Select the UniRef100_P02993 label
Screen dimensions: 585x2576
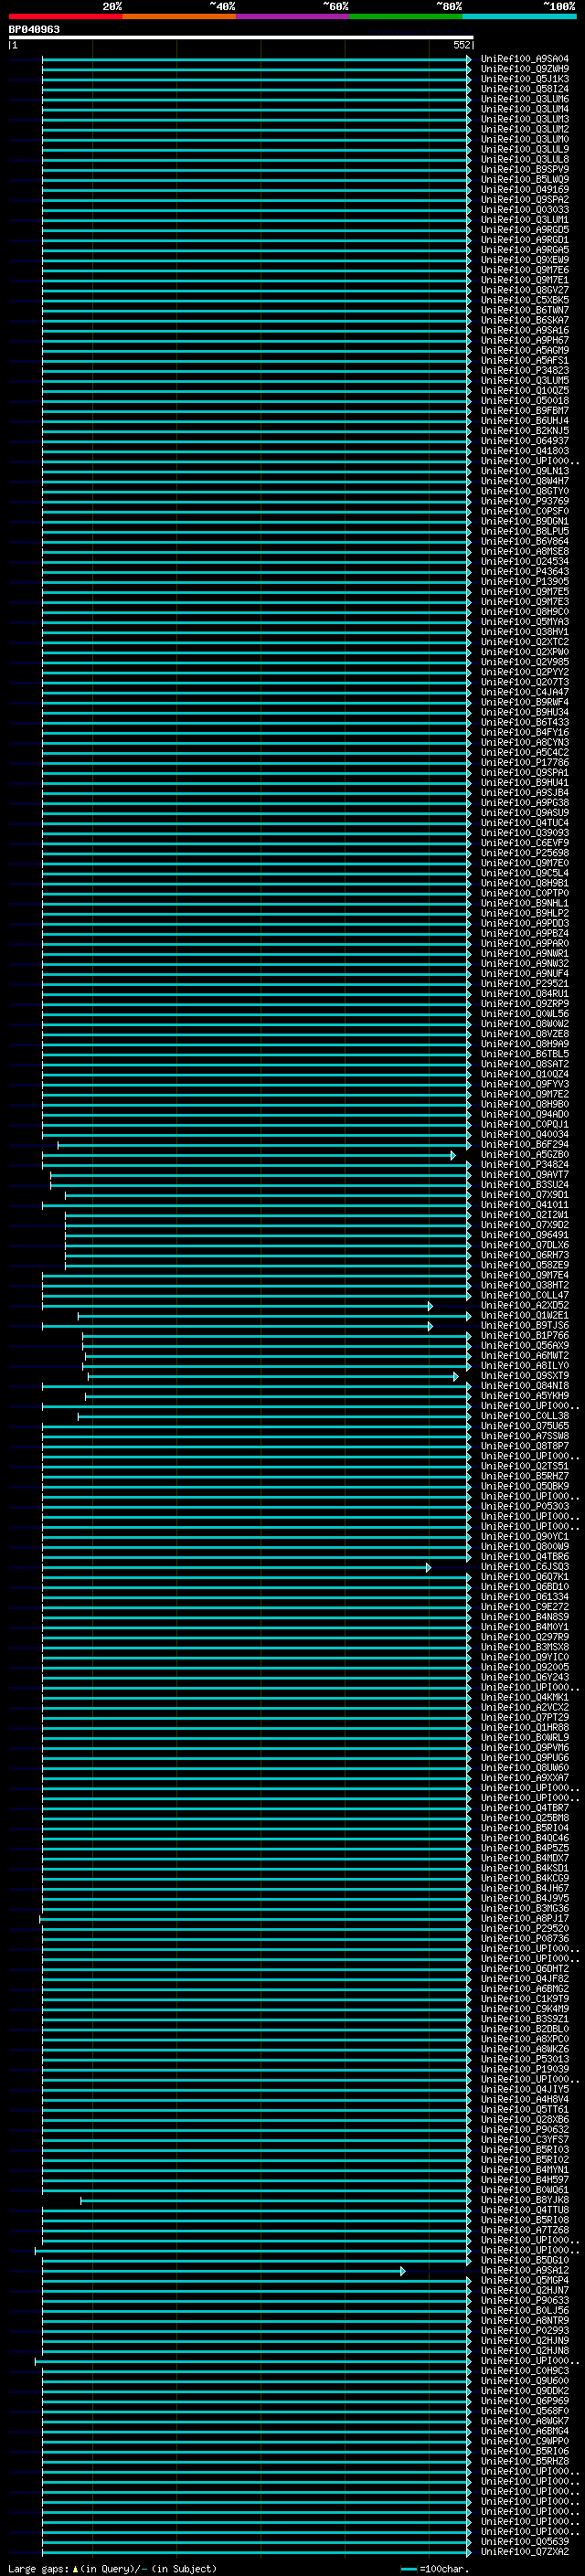click(x=525, y=2330)
